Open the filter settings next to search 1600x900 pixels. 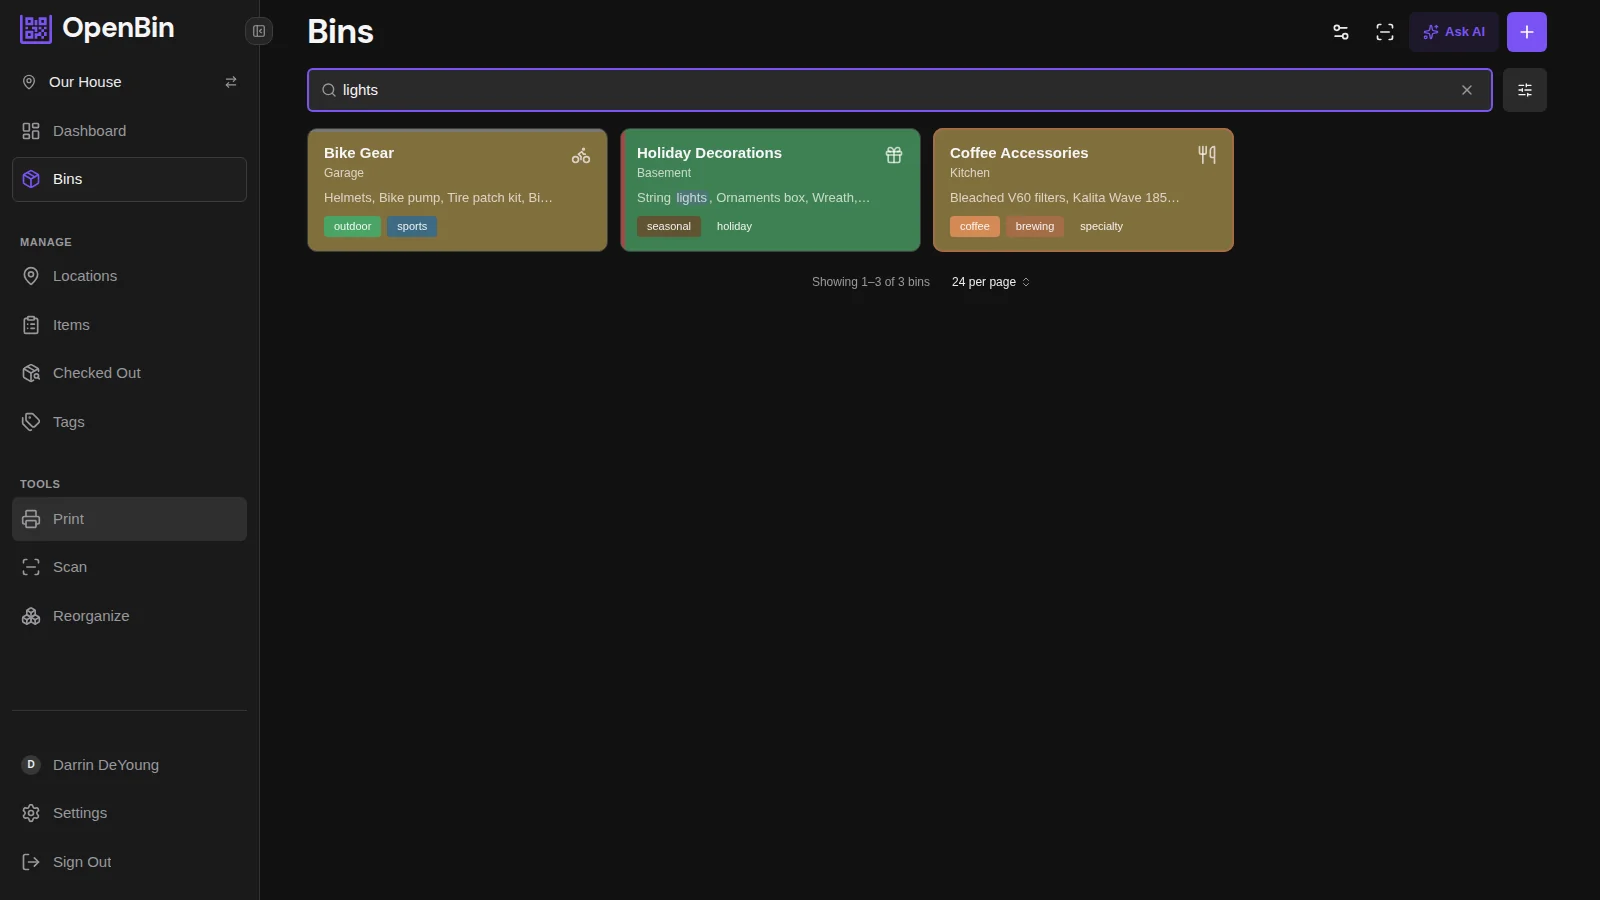click(1524, 90)
